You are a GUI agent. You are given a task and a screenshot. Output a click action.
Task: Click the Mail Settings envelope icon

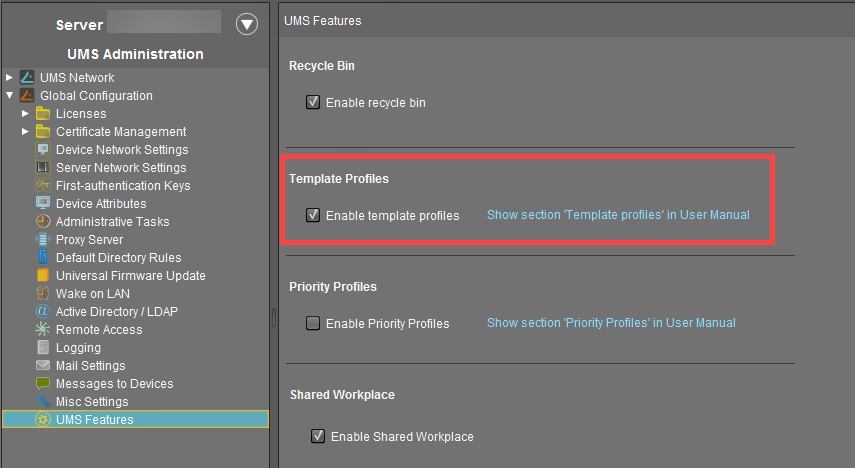click(x=43, y=366)
